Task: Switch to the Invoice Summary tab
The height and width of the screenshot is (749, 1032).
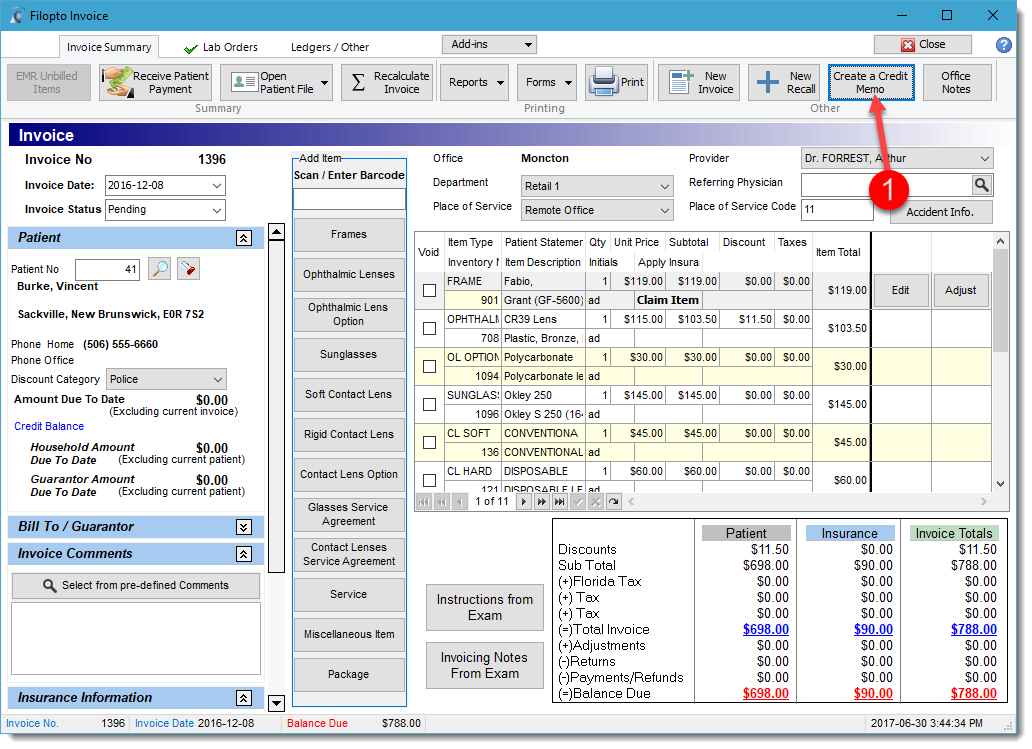Action: (109, 47)
